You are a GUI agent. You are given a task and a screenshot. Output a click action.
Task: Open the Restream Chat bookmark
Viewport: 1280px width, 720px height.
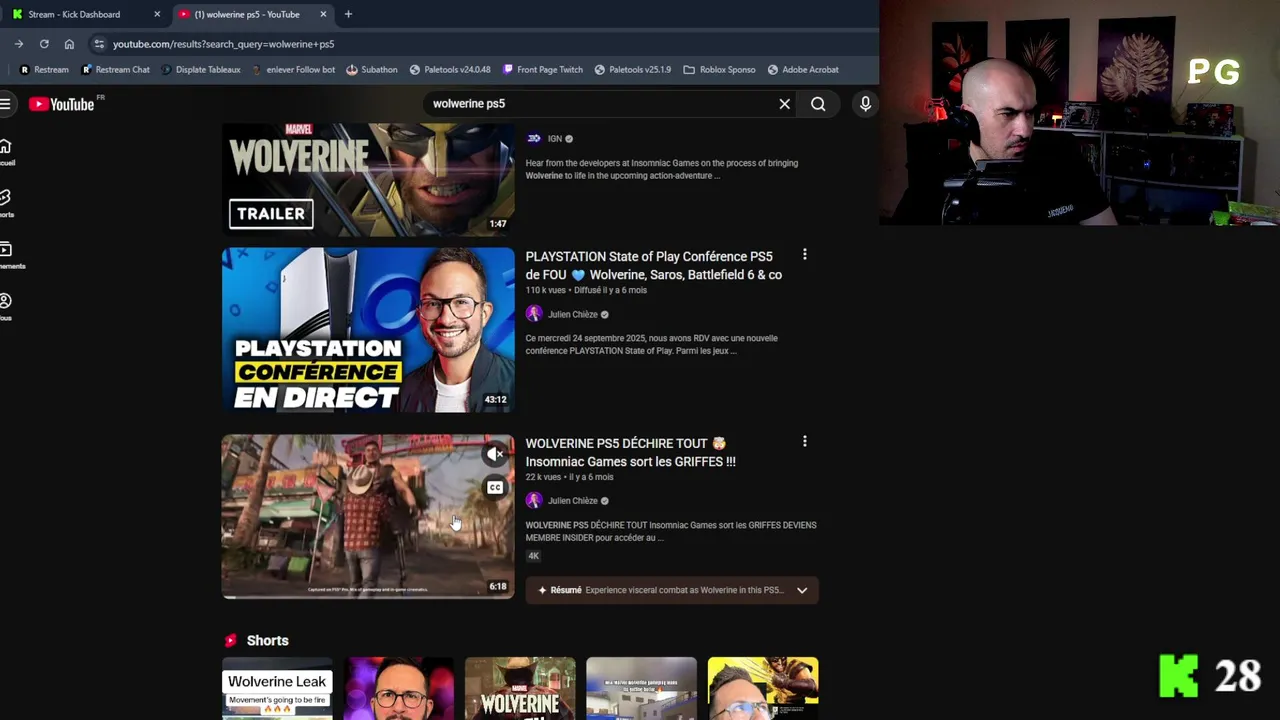pyautogui.click(x=116, y=70)
